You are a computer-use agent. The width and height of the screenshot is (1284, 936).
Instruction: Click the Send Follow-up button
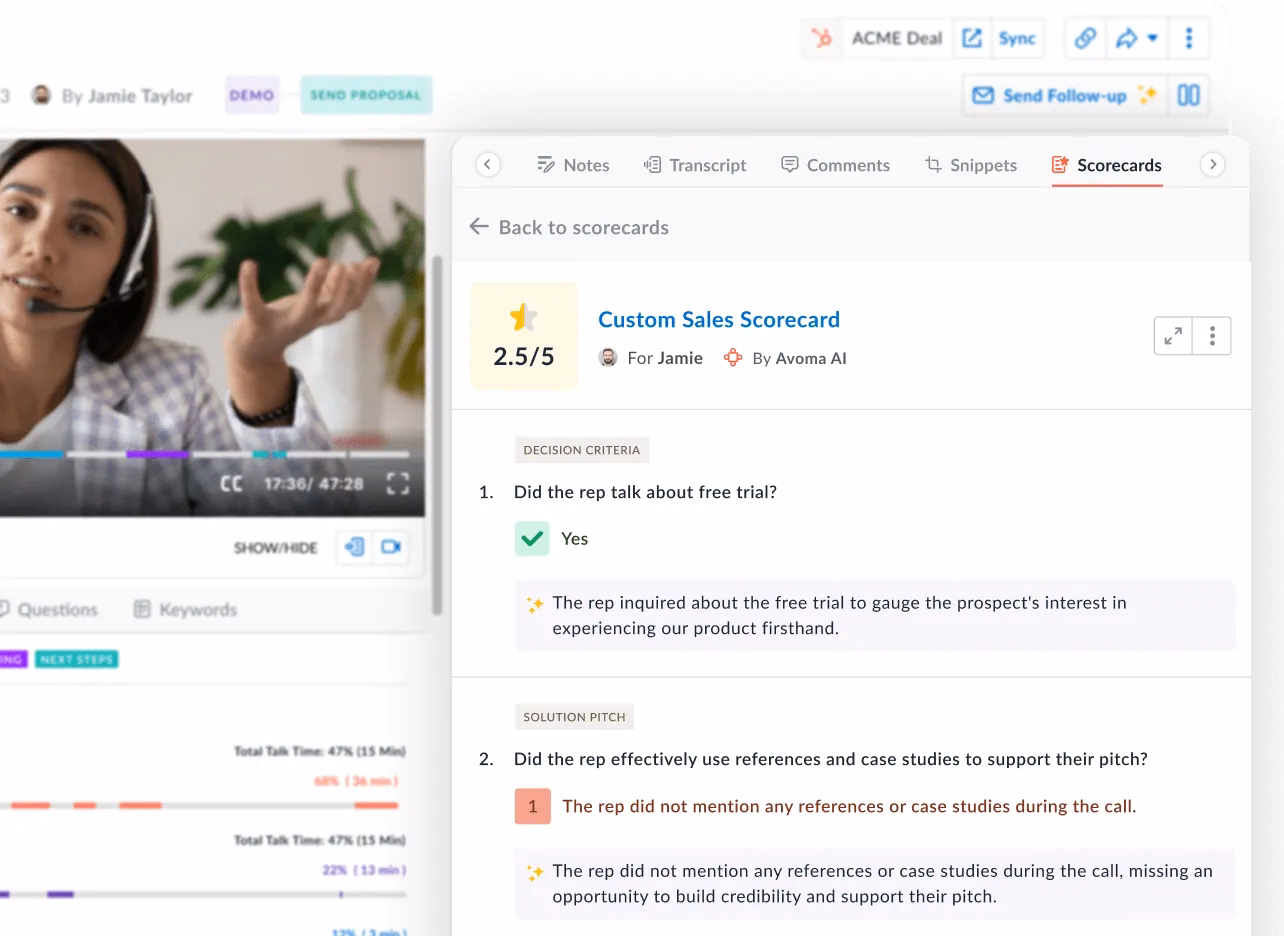1064,96
